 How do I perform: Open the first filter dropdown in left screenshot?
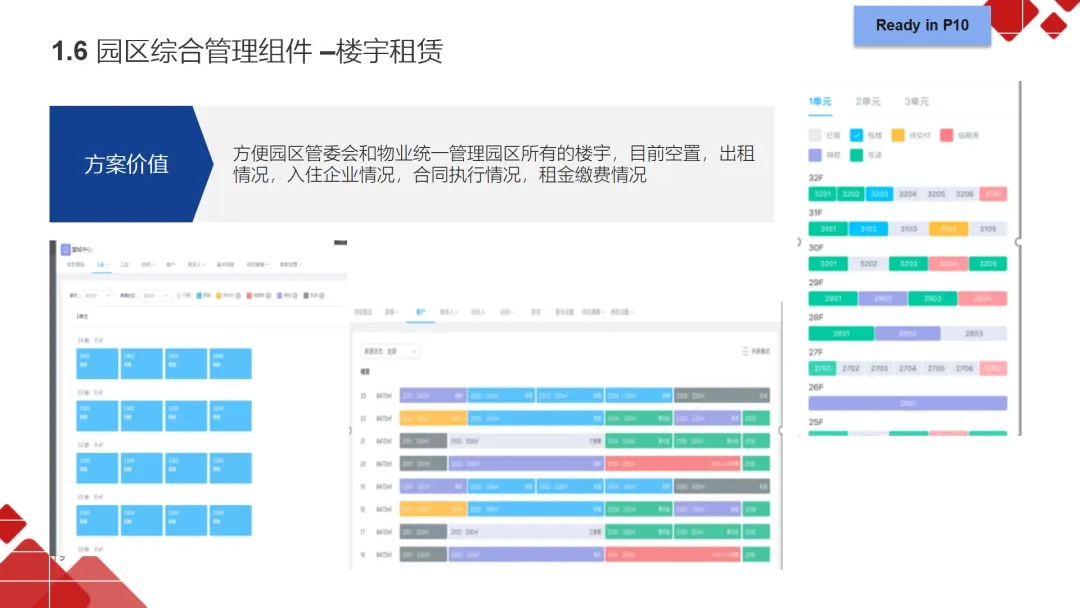pos(97,295)
